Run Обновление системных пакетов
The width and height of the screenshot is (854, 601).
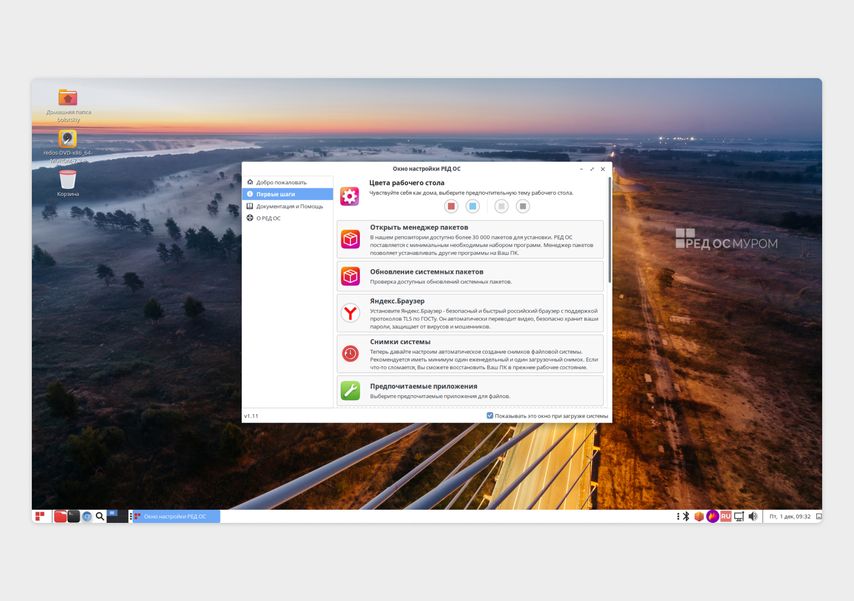click(x=471, y=276)
